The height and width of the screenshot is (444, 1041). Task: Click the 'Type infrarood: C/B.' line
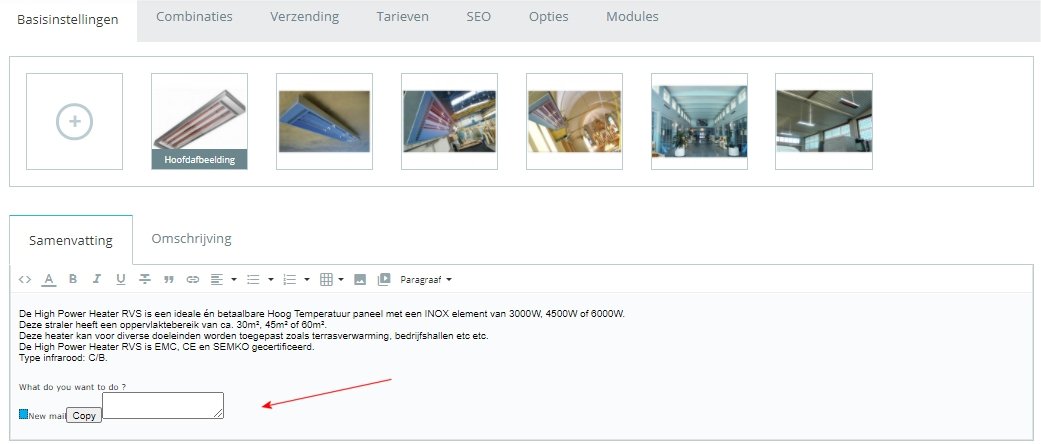63,358
